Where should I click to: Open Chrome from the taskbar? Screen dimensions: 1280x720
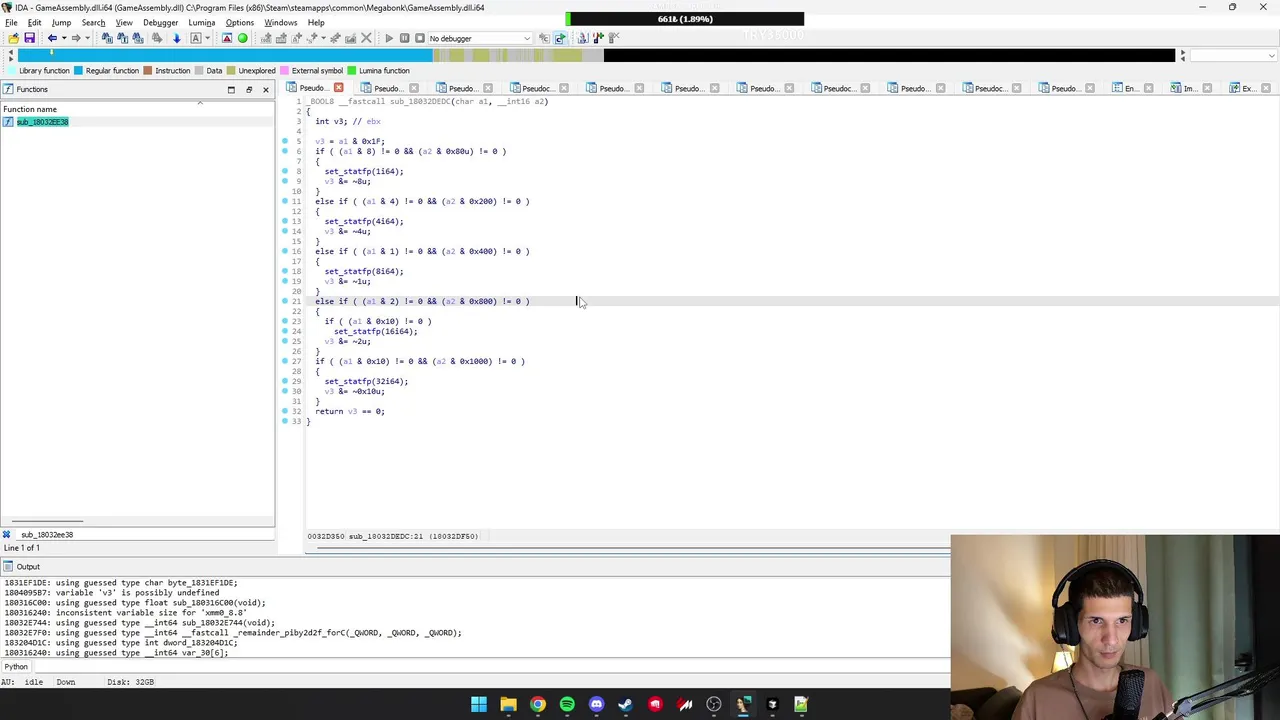(x=538, y=704)
